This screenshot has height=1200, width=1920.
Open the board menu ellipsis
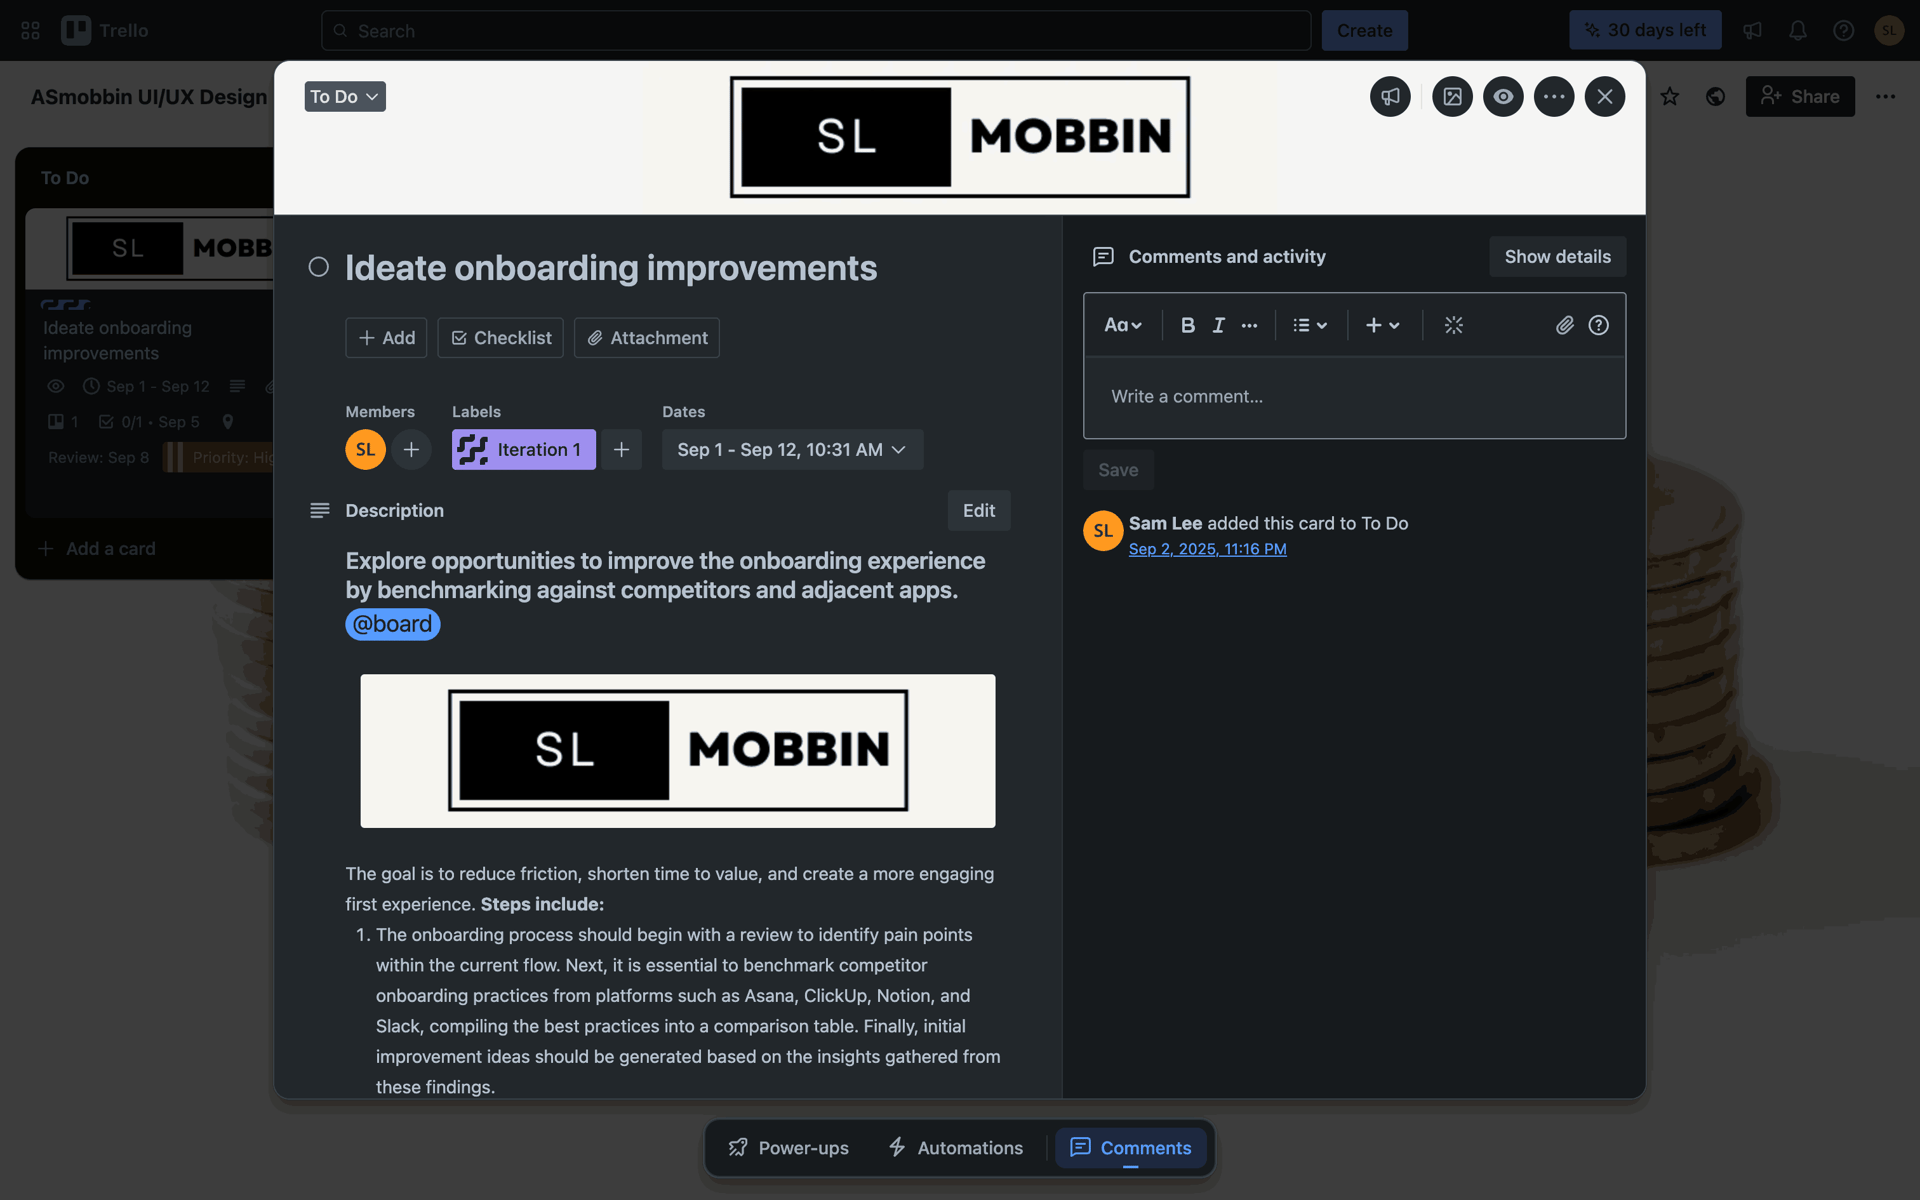1886,97
